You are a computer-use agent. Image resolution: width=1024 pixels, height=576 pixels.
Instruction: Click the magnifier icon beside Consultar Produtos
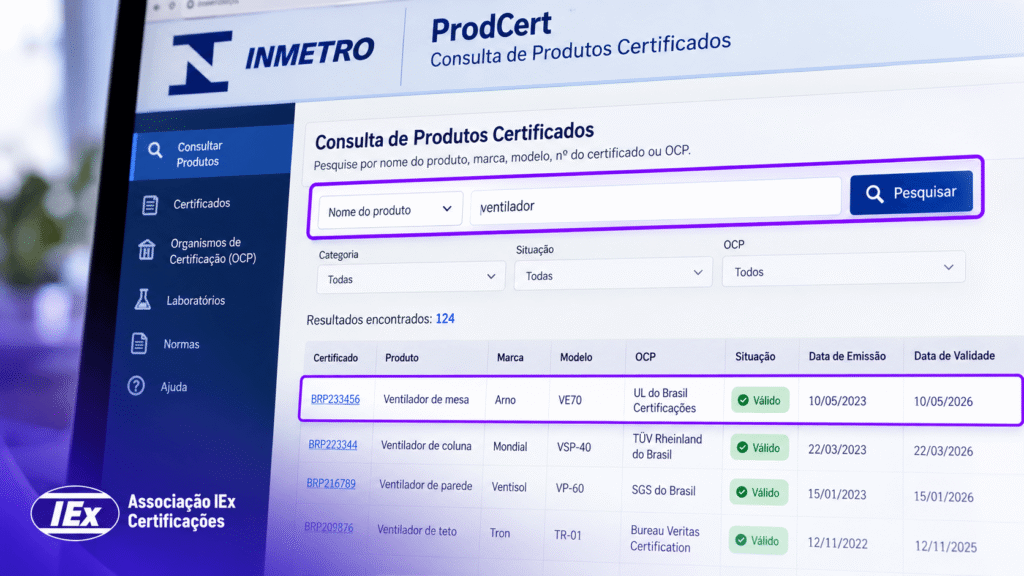click(155, 150)
